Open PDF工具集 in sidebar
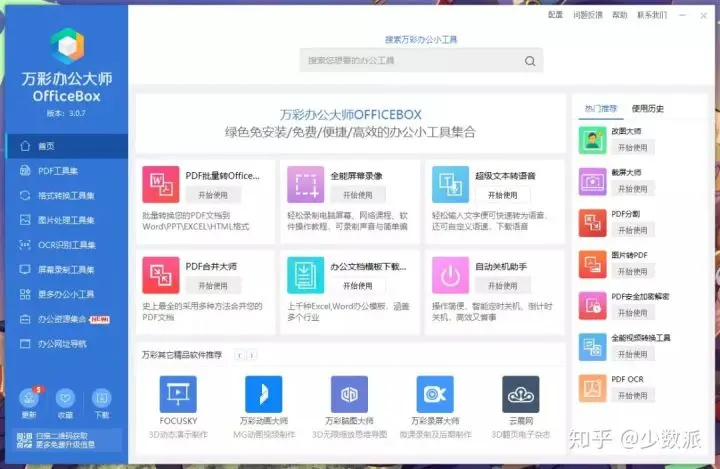The image size is (720, 469). click(x=67, y=171)
